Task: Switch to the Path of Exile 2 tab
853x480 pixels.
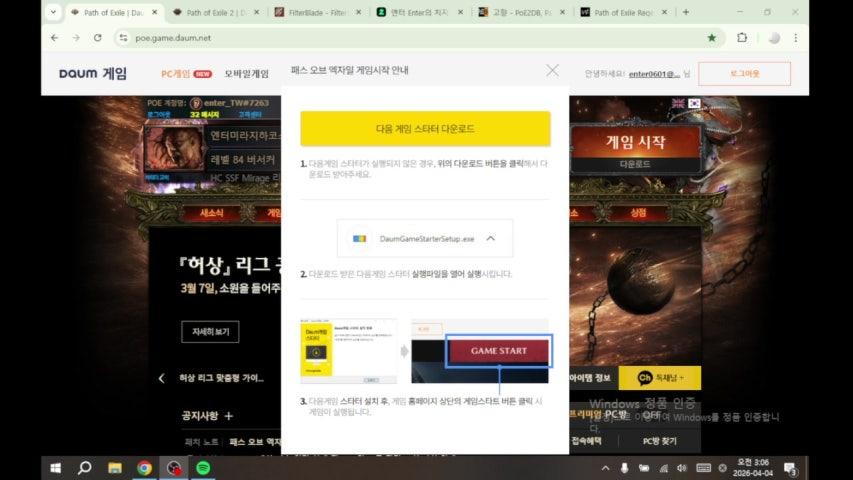Action: [x=215, y=12]
